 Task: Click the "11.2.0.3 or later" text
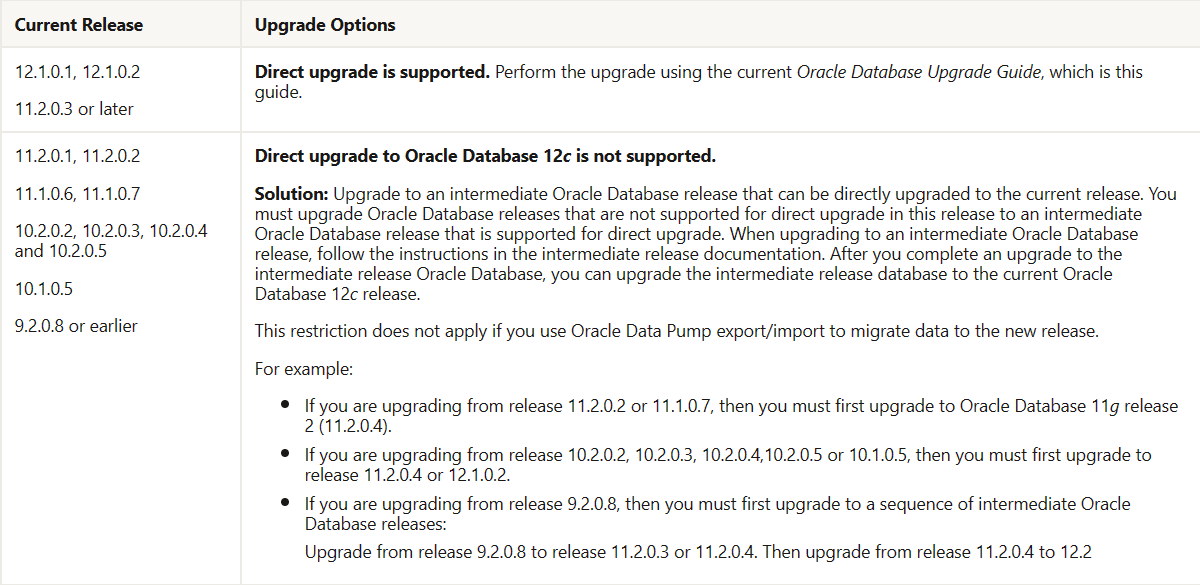pyautogui.click(x=75, y=109)
